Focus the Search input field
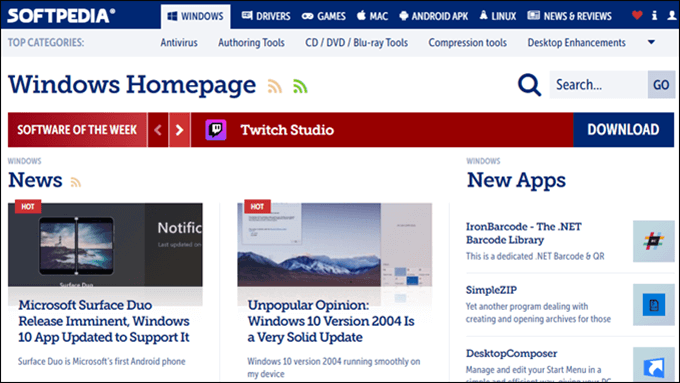Viewport: 680px width, 383px height. click(598, 85)
